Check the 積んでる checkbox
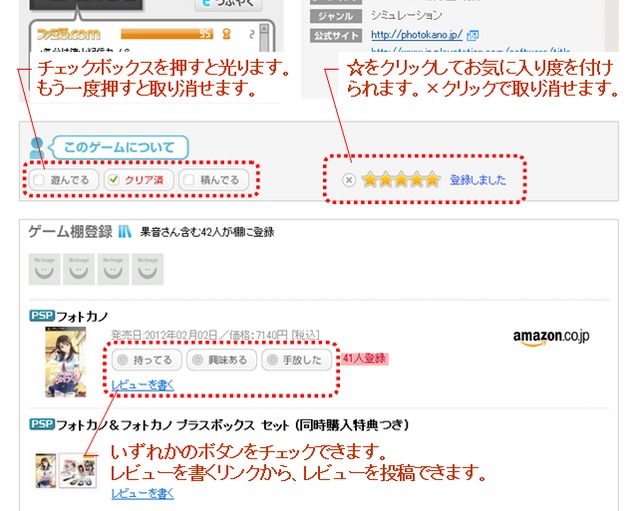 [189, 180]
